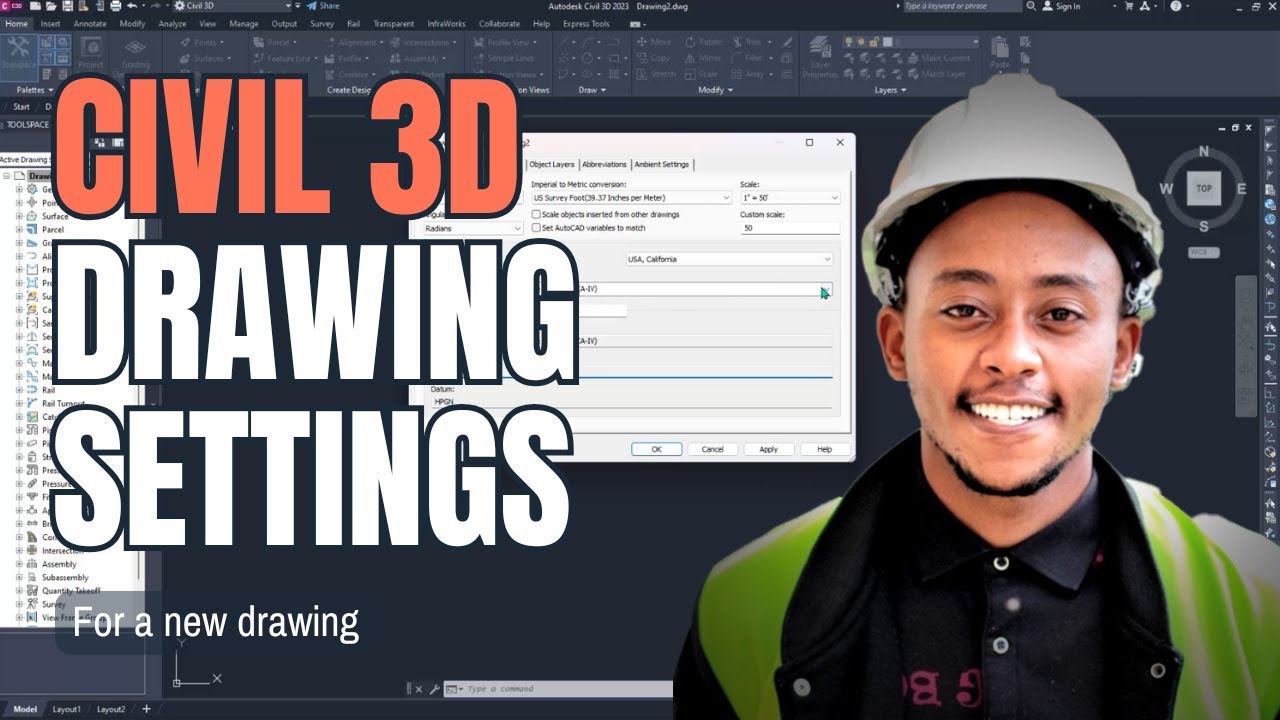This screenshot has width=1280, height=720.
Task: Open the Annotate menu
Action: point(89,23)
